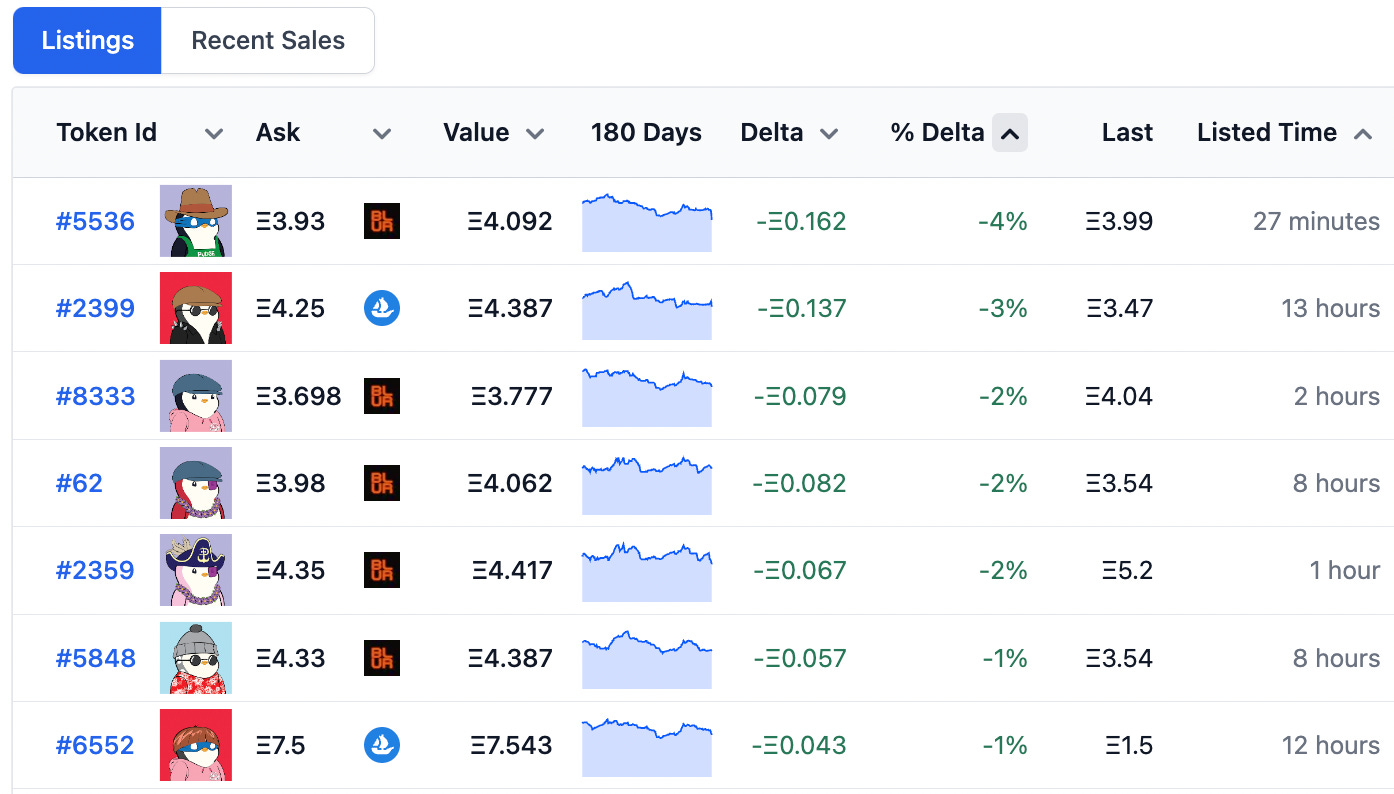Open token #2399's detail page
1394x794 pixels.
click(95, 308)
